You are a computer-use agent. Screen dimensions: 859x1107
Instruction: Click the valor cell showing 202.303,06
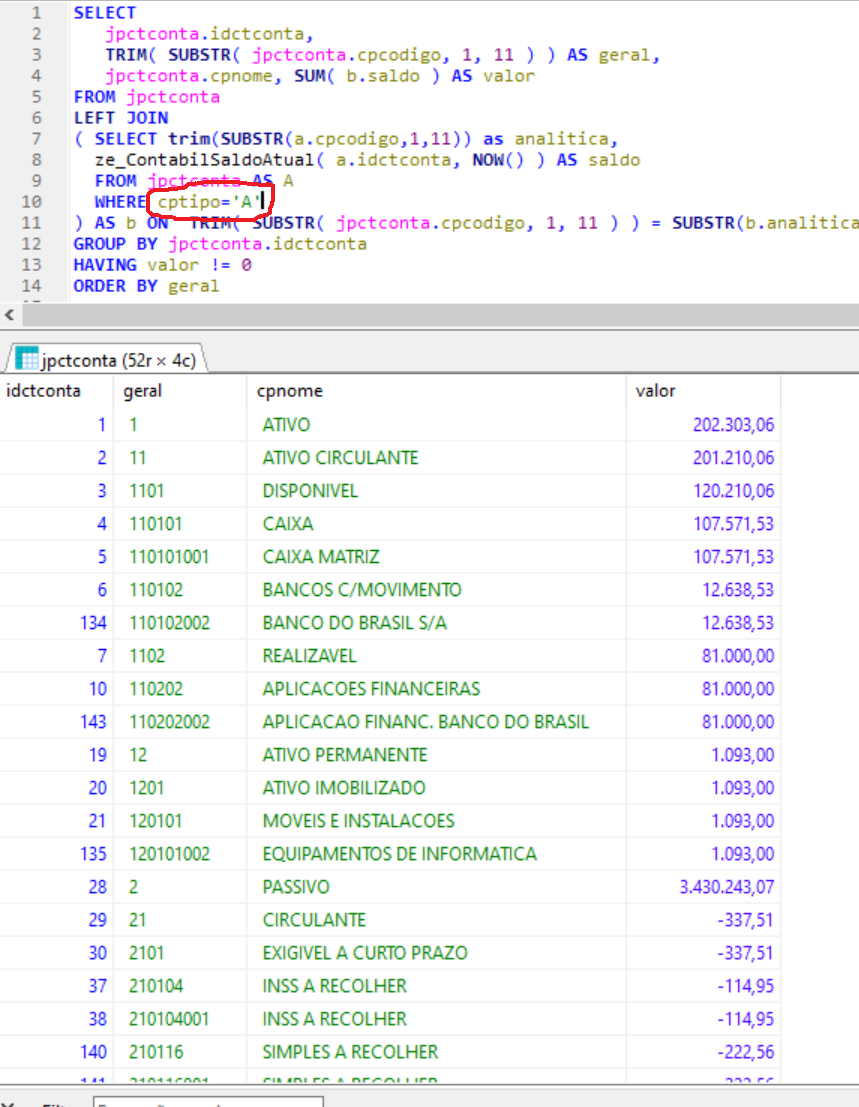[x=732, y=425]
